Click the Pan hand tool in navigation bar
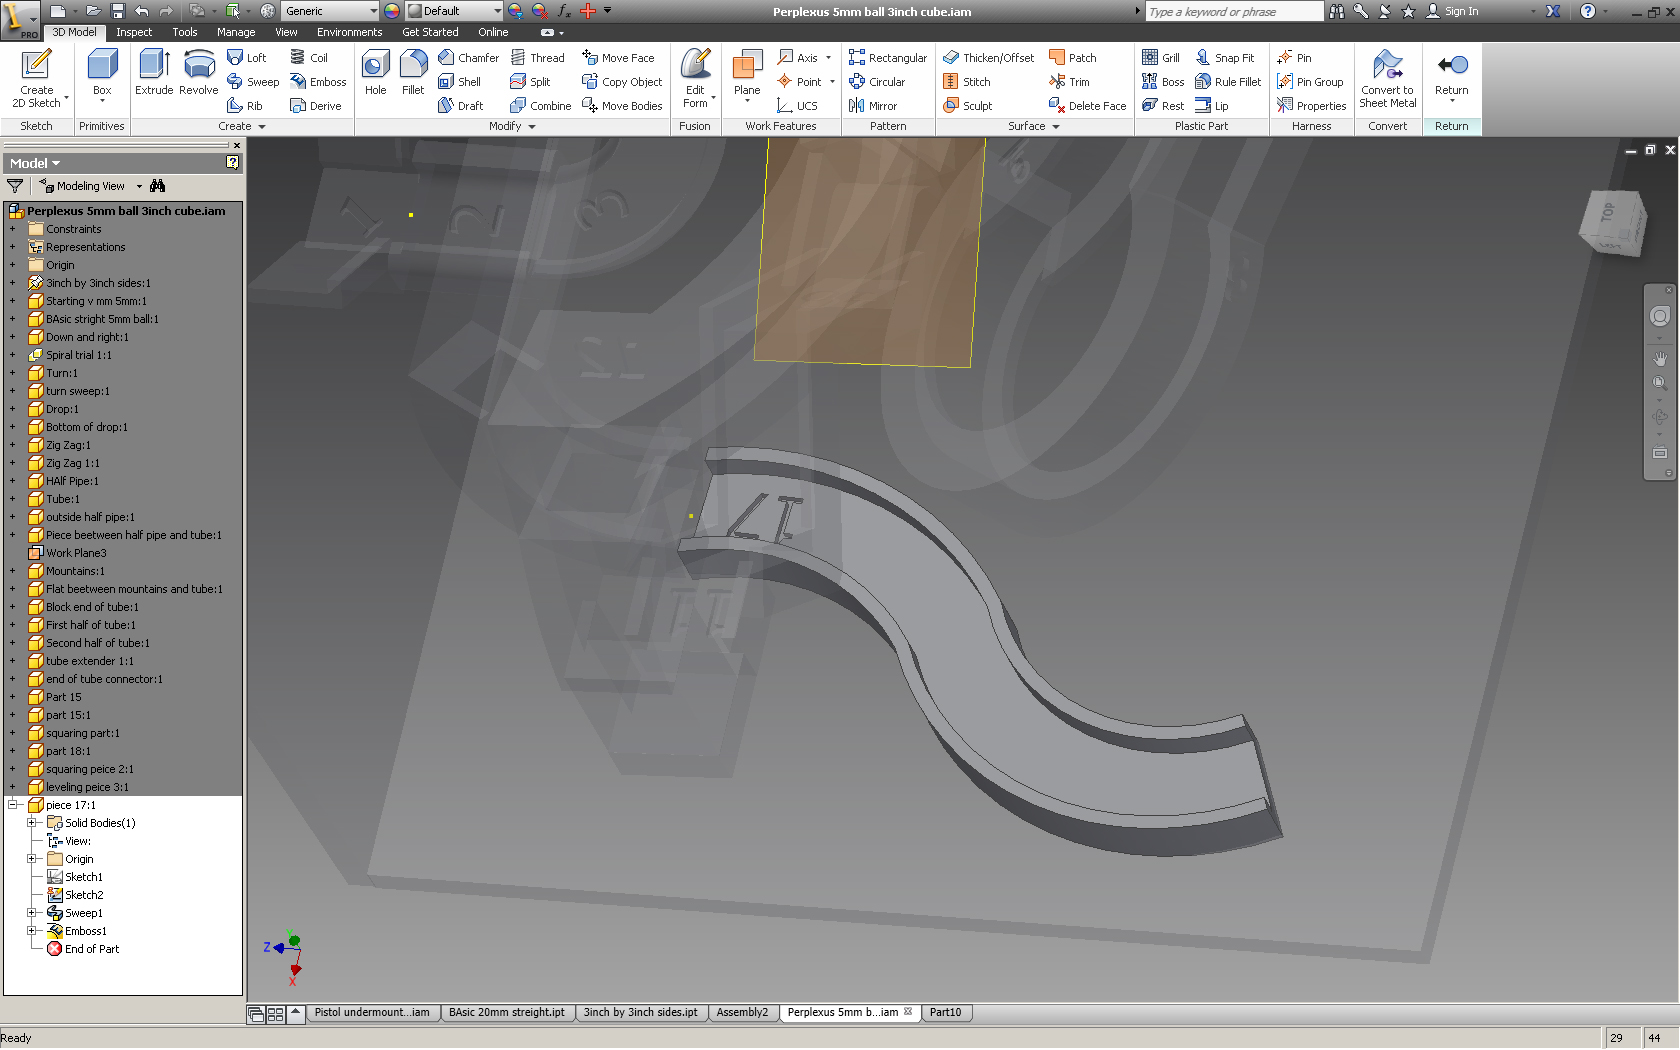Image resolution: width=1680 pixels, height=1050 pixels. (1660, 358)
